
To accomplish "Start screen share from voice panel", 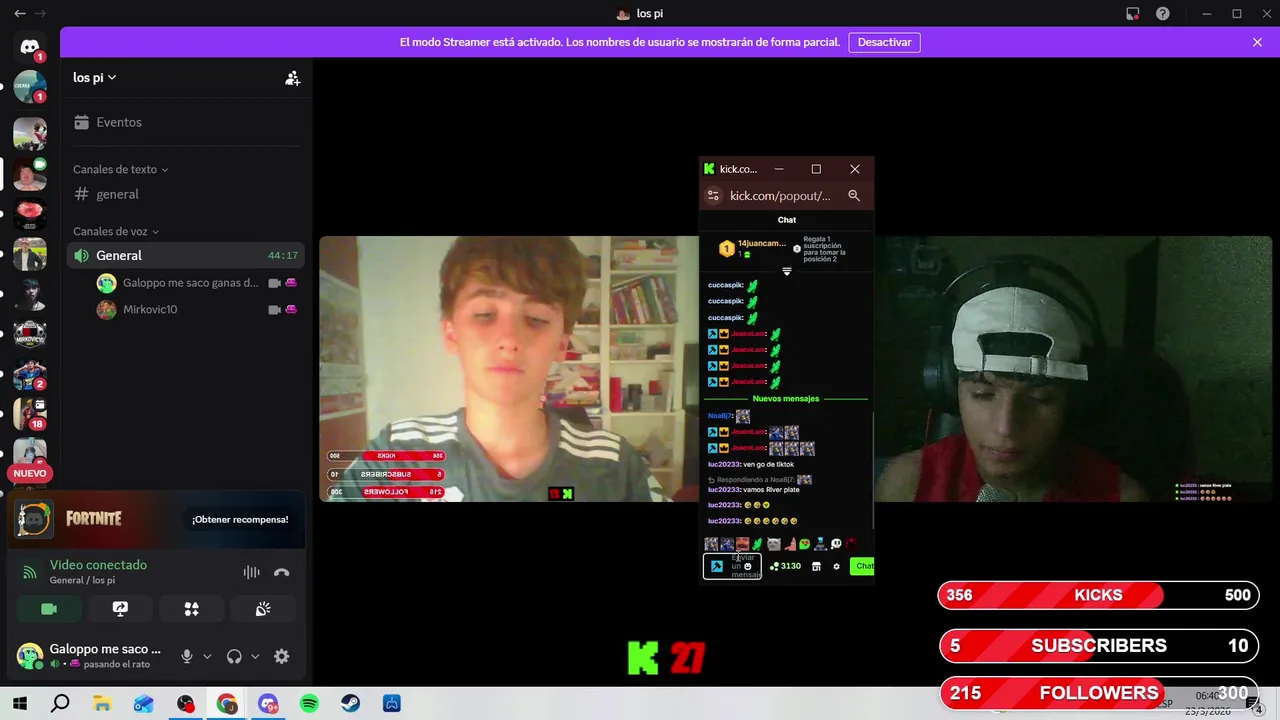I will (x=120, y=608).
